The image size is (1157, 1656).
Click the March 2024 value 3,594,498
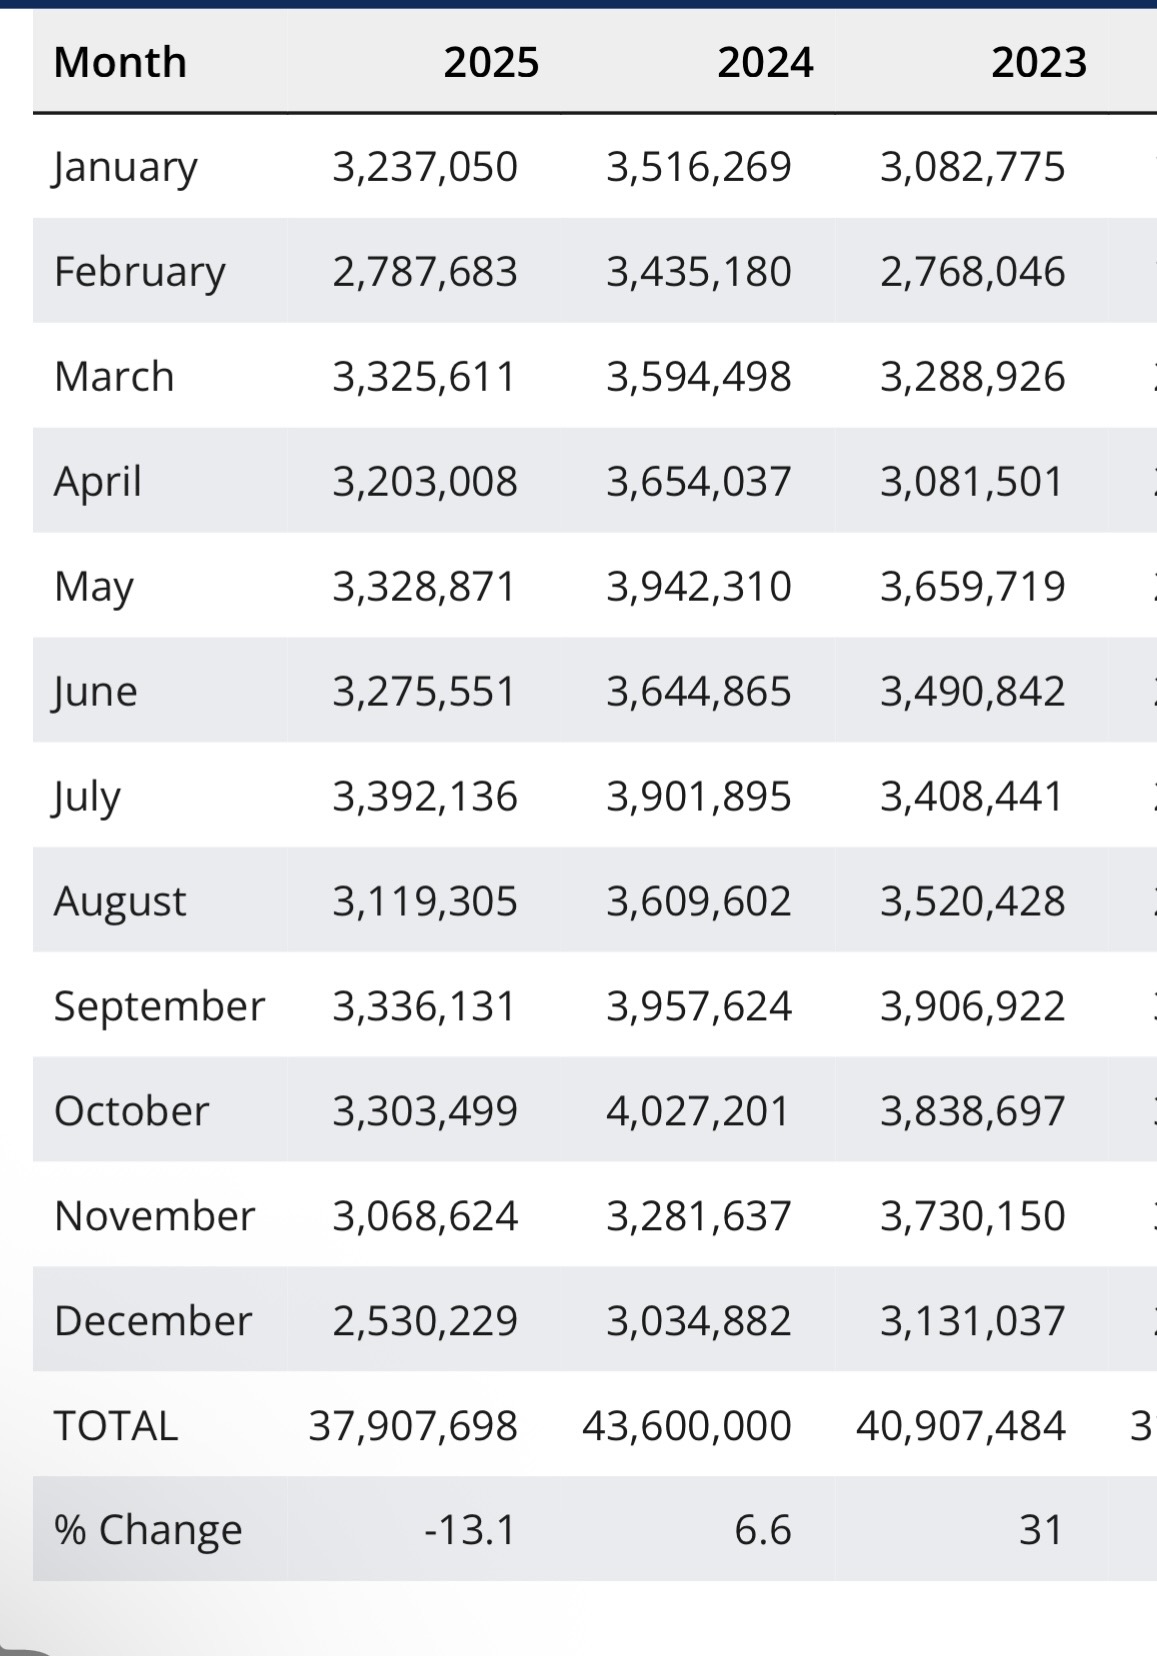coord(698,377)
